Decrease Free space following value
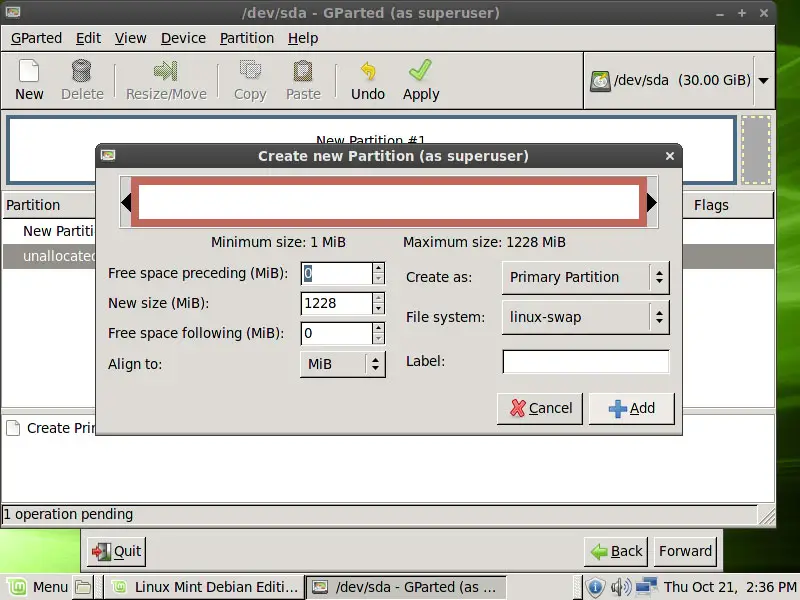 378,339
